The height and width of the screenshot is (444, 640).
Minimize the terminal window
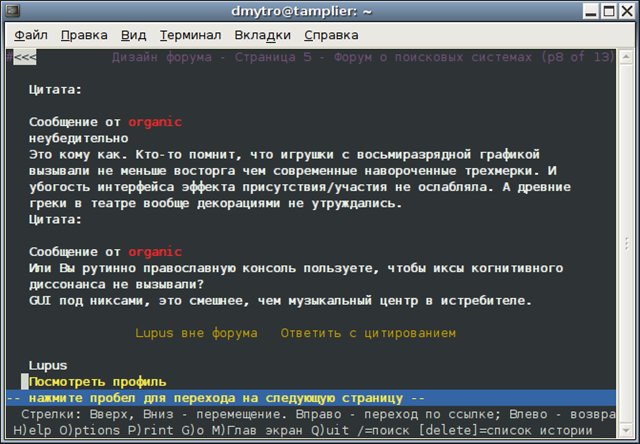[590, 11]
